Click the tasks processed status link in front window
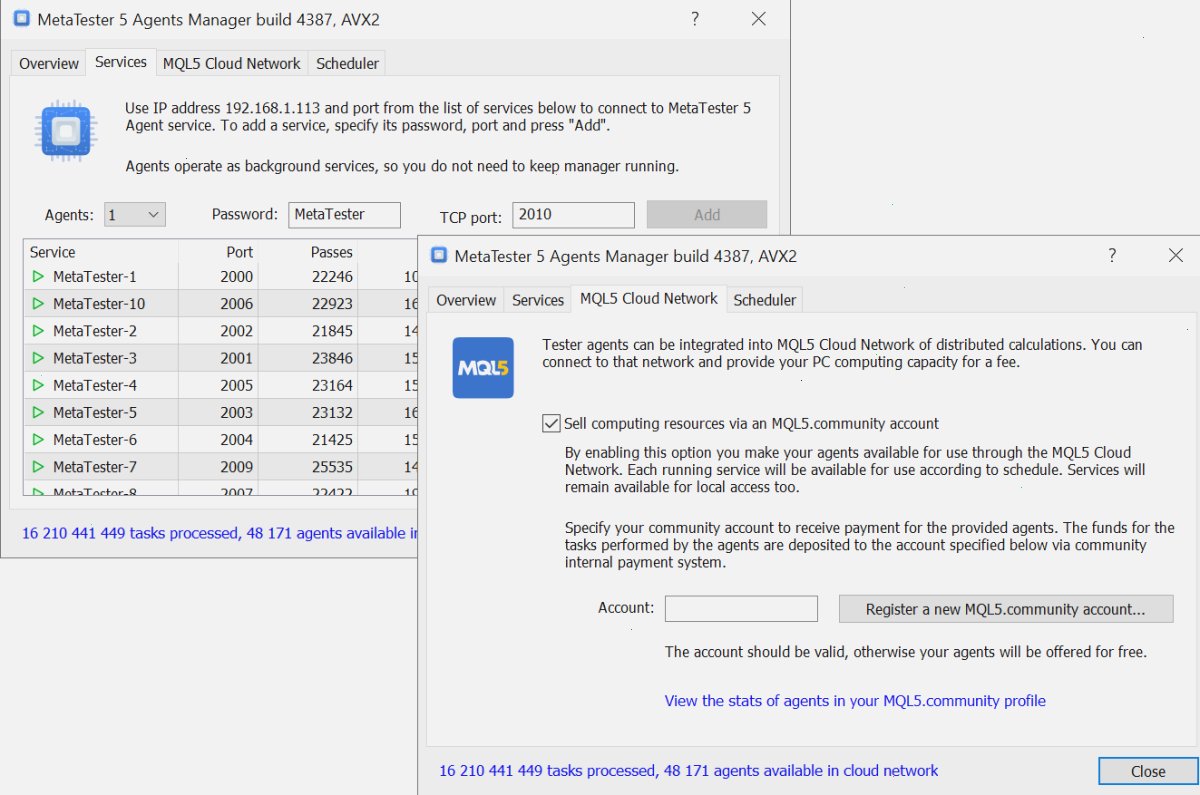The image size is (1200, 795). coord(689,771)
